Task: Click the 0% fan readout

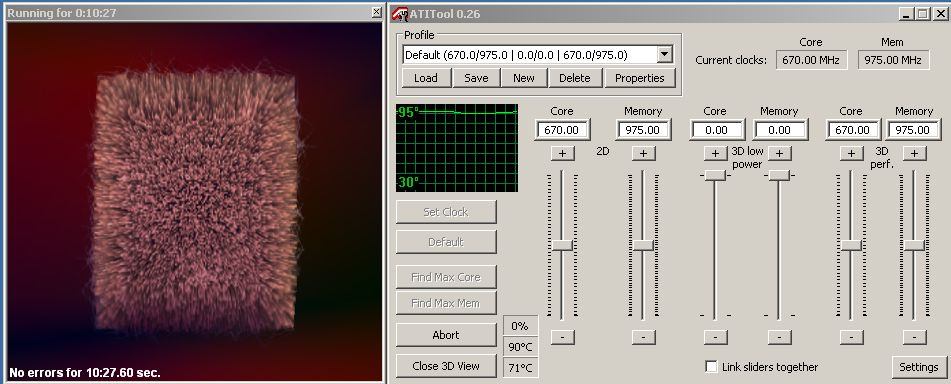Action: 520,326
